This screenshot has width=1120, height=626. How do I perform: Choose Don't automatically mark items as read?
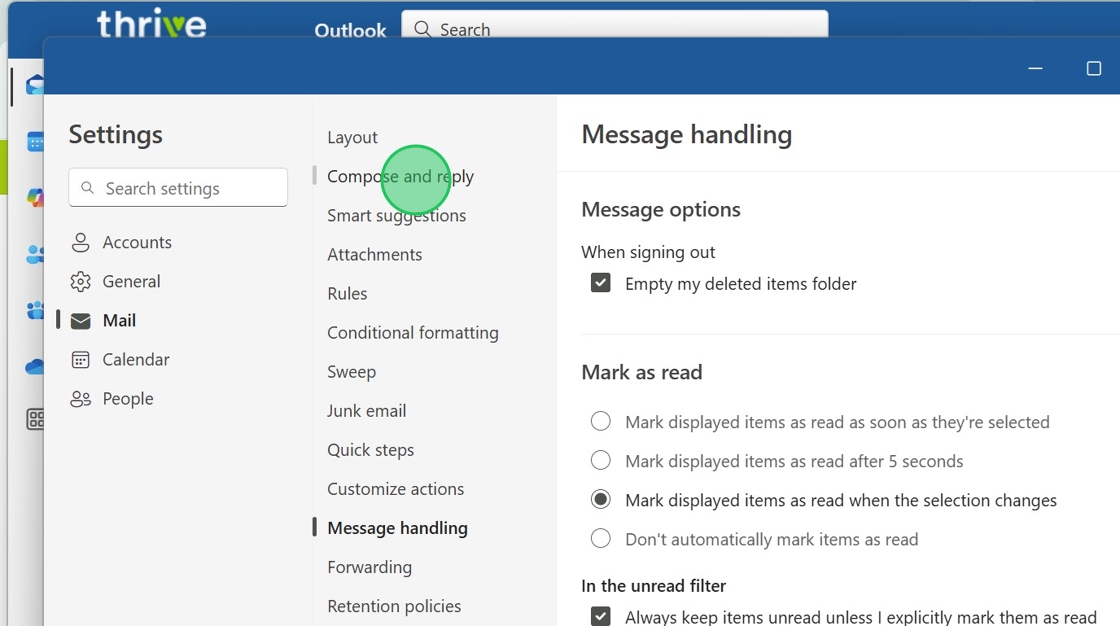pos(601,539)
